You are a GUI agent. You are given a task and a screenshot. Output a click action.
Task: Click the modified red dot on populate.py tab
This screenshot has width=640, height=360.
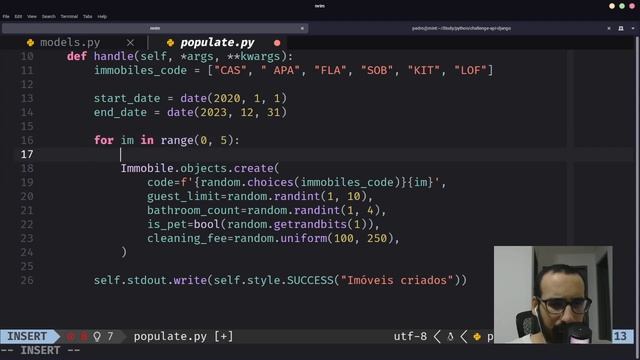(x=277, y=43)
